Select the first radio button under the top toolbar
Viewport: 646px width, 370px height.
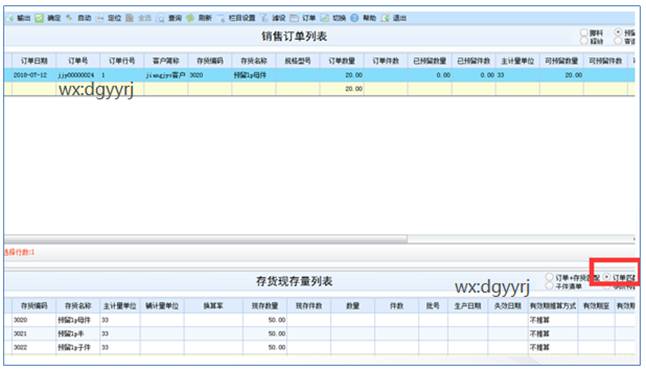(x=584, y=33)
